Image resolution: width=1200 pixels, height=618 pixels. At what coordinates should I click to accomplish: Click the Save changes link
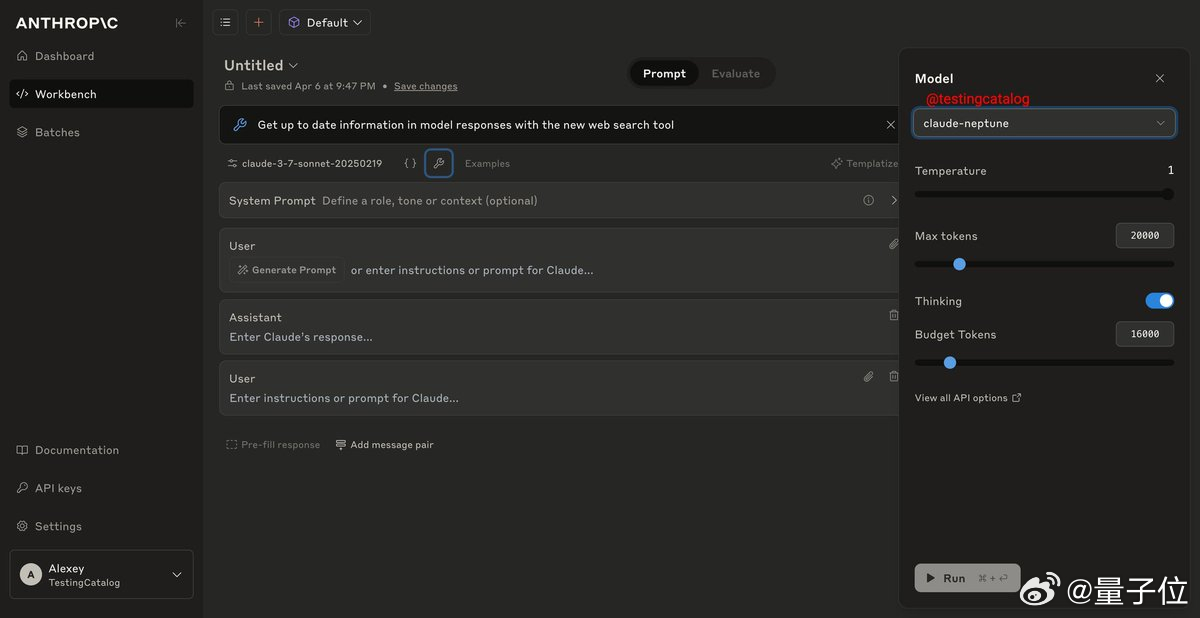(425, 86)
